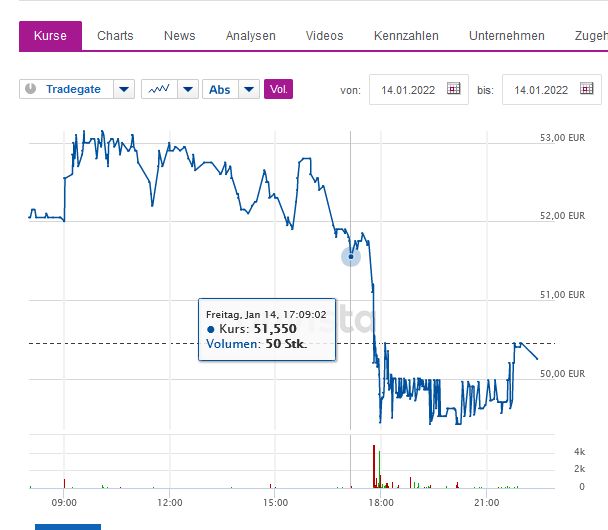
Task: Open the Abs scale dropdown arrow
Action: [249, 89]
